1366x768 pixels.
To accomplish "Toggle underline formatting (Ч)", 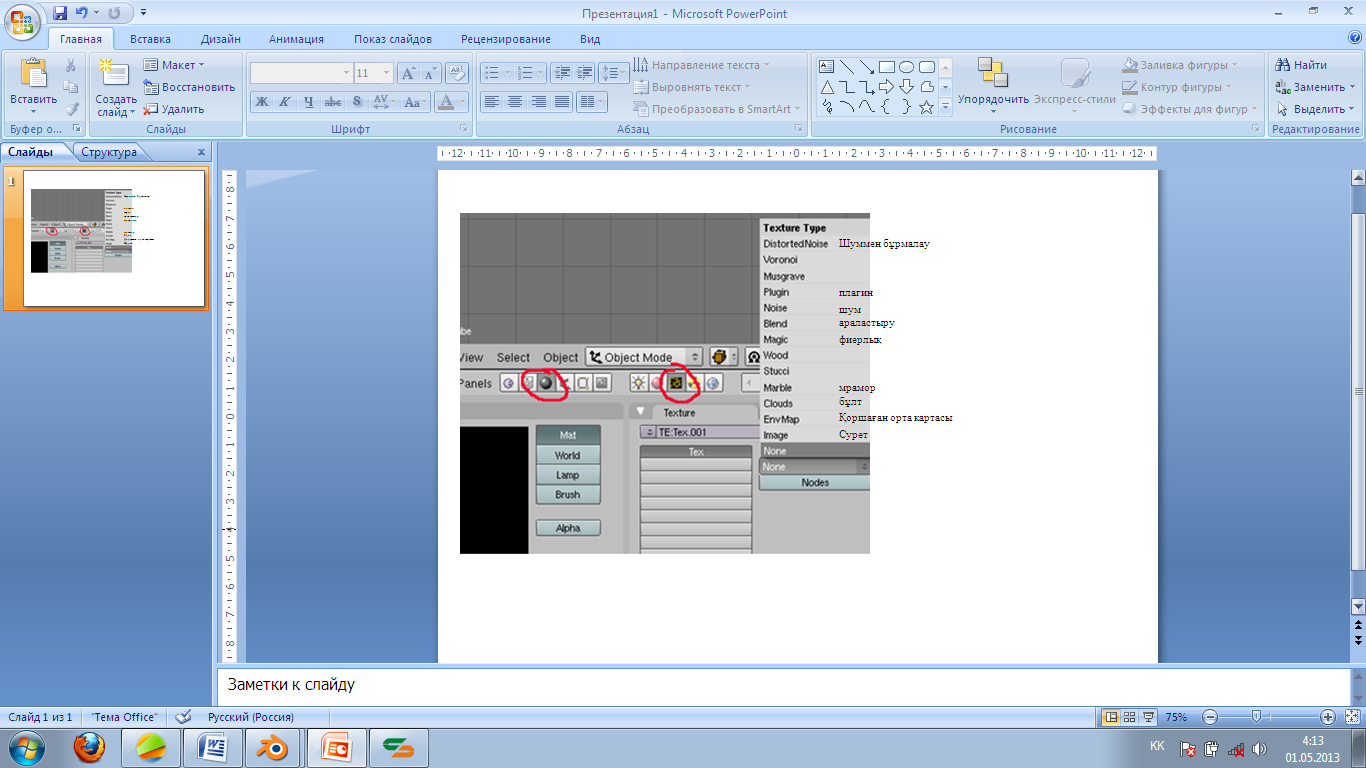I will point(309,102).
